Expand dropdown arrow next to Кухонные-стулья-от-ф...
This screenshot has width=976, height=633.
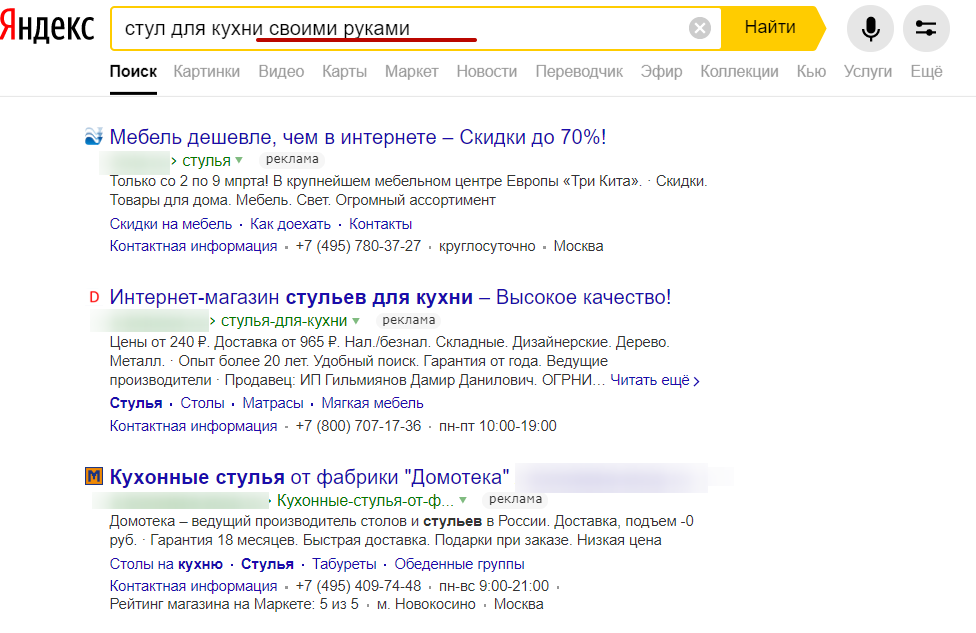point(463,500)
